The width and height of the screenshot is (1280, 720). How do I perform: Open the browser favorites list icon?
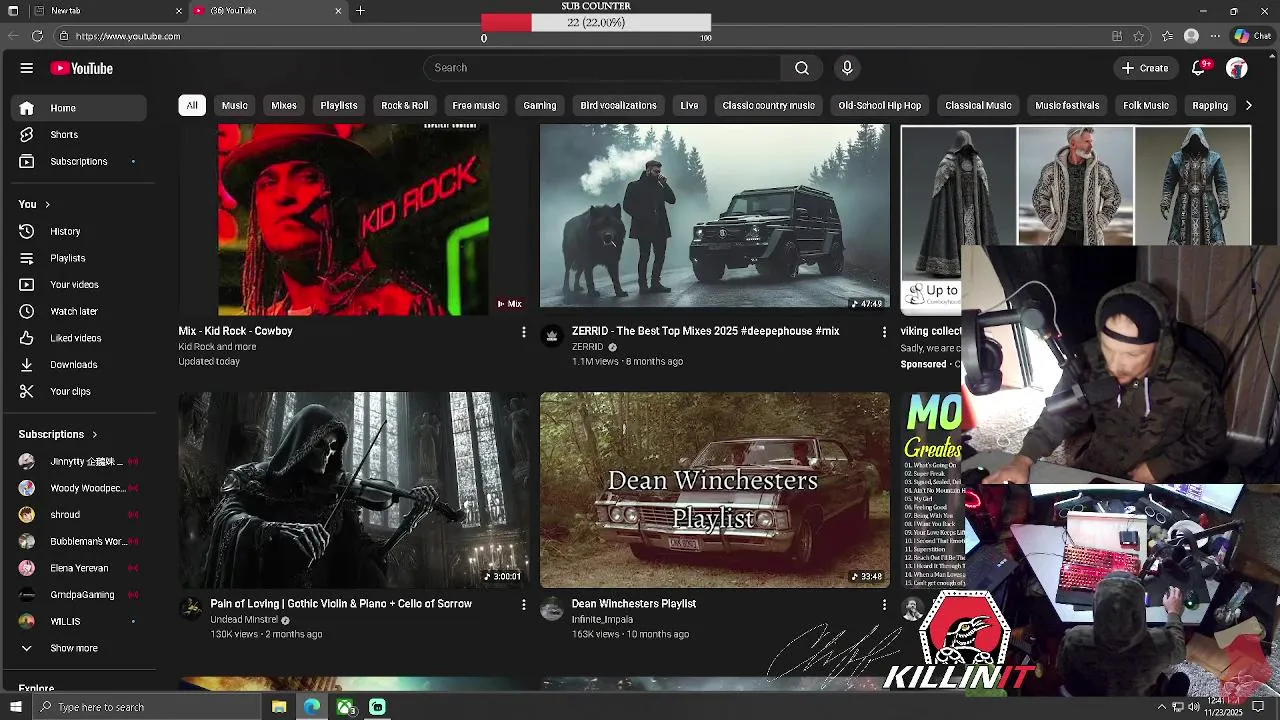click(x=1167, y=36)
